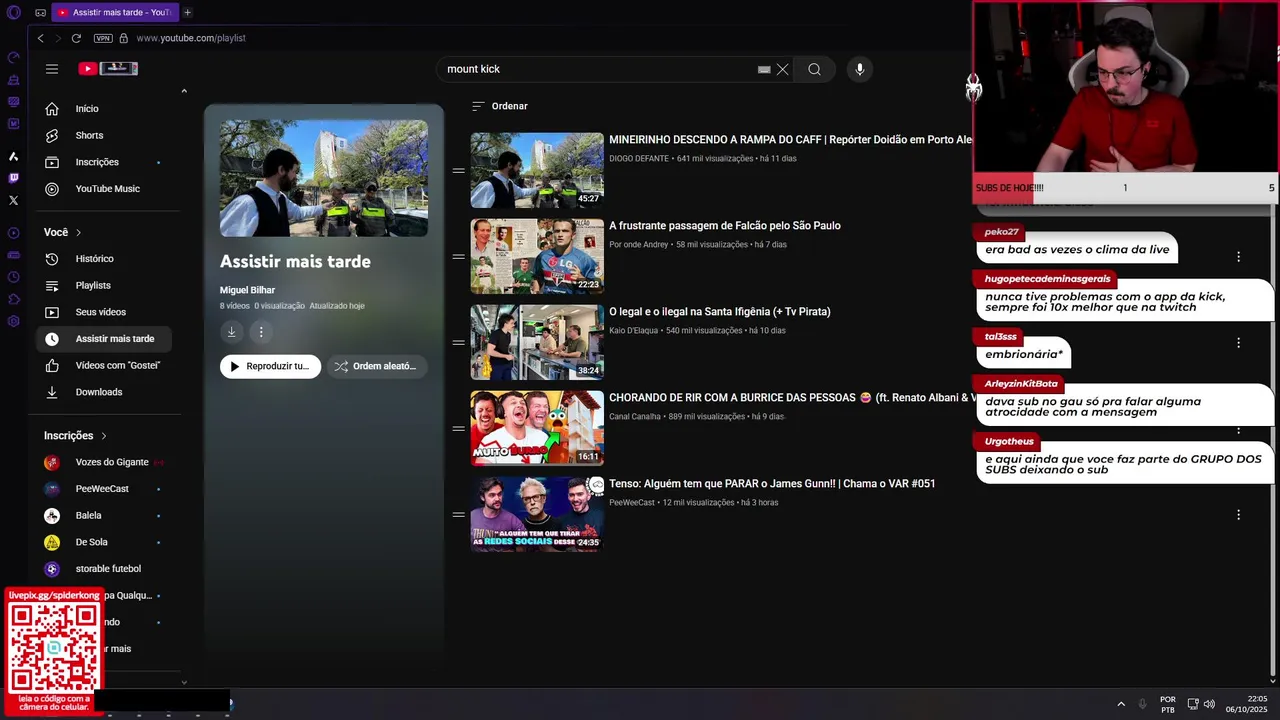Click the magnifier search button
This screenshot has width=1280, height=720.
[x=815, y=69]
